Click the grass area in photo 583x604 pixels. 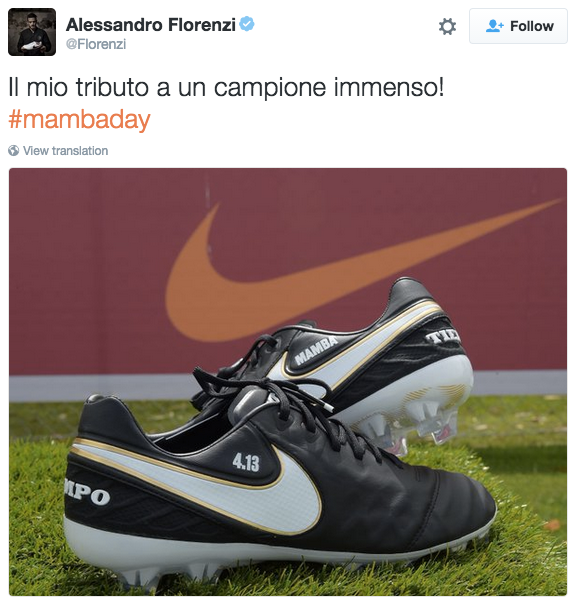[532, 482]
